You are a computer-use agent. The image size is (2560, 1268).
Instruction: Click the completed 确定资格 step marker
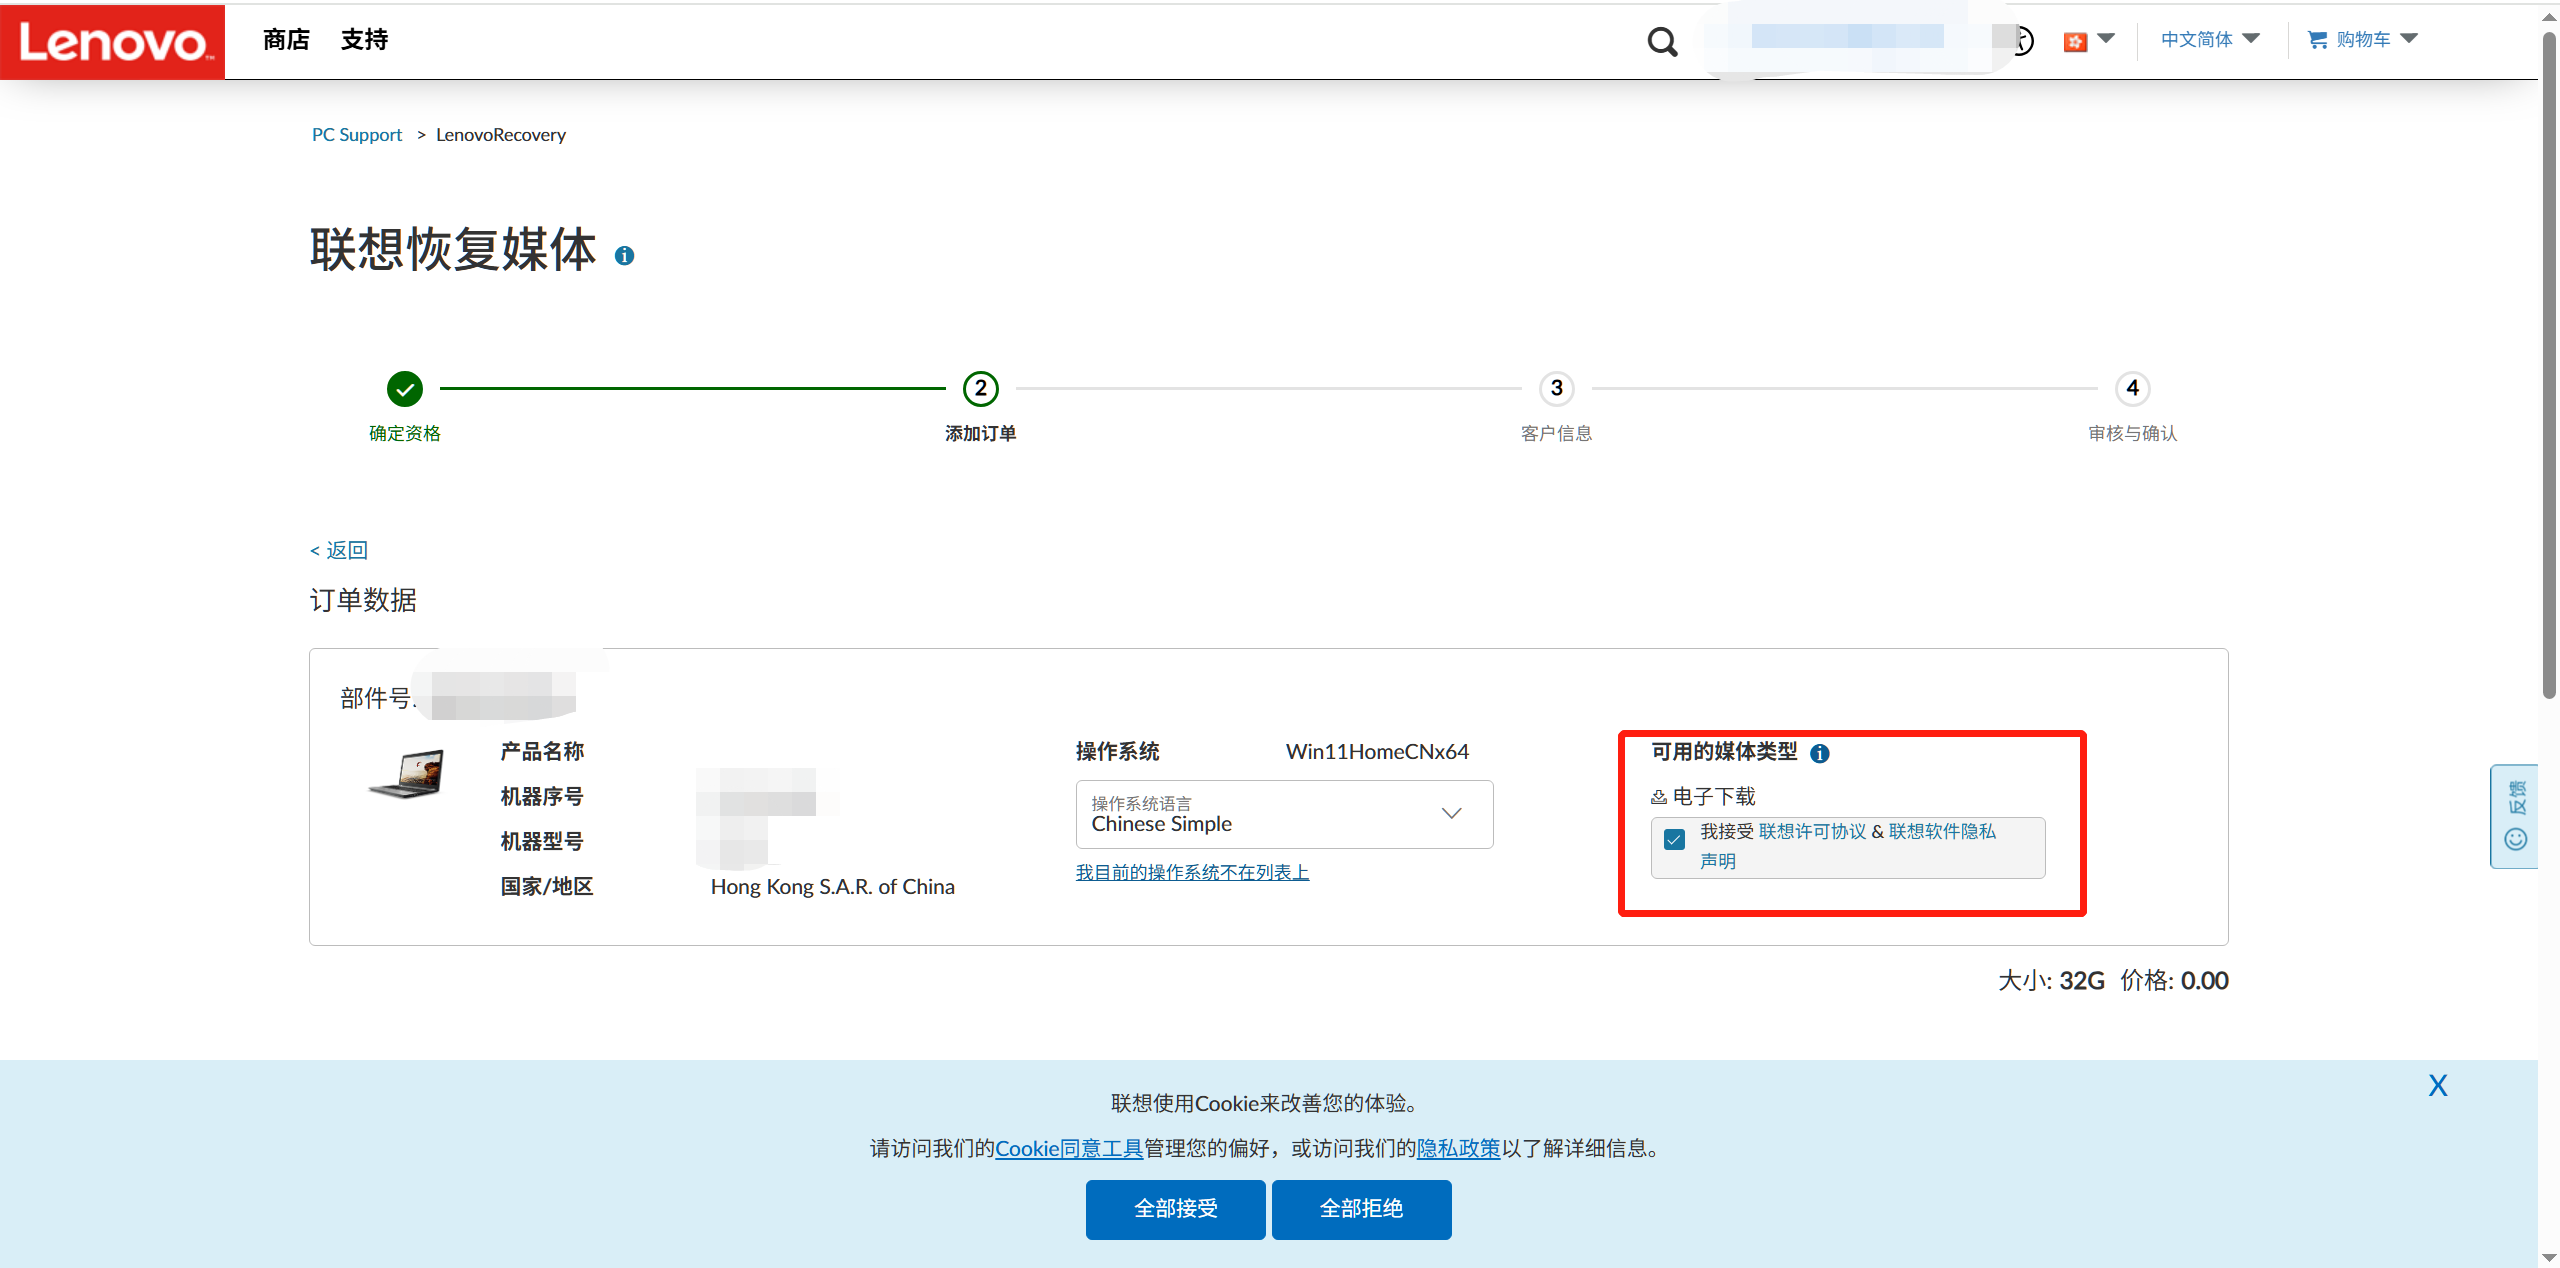tap(405, 389)
